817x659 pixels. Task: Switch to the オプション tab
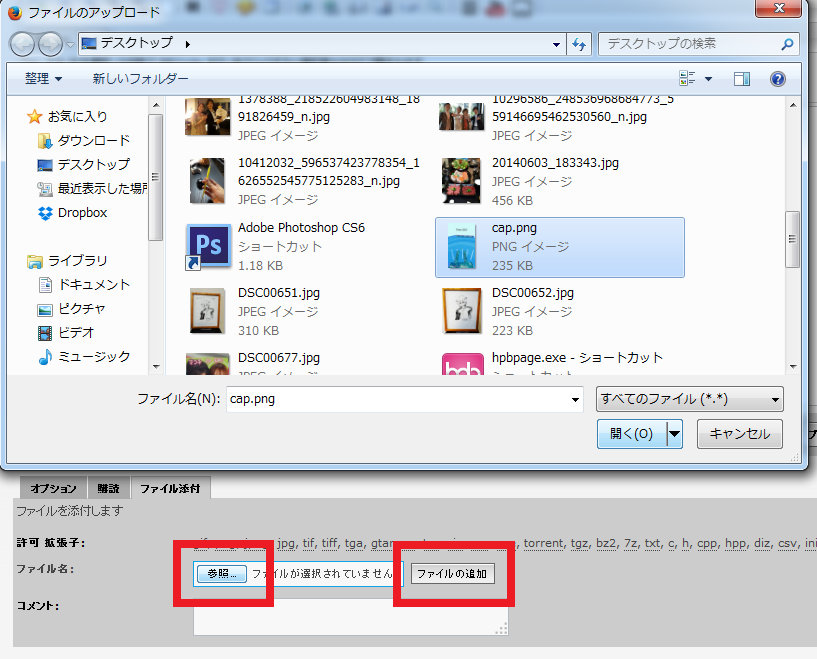click(53, 489)
